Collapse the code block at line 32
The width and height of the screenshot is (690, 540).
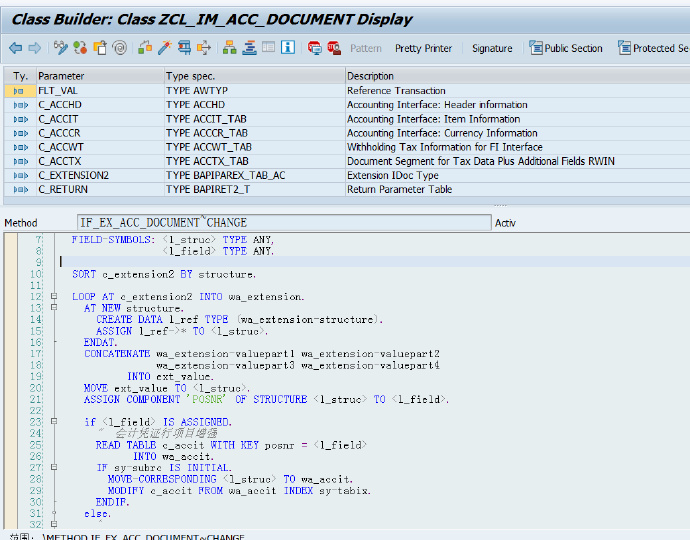point(54,524)
